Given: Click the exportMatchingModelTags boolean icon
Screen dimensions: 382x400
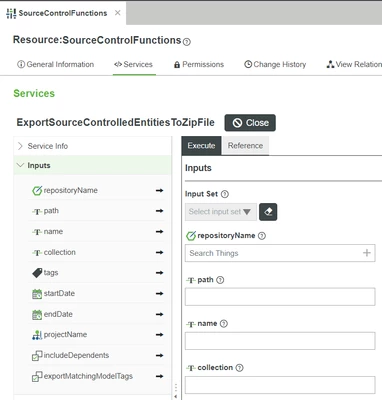Looking at the screenshot, I should 37,376.
